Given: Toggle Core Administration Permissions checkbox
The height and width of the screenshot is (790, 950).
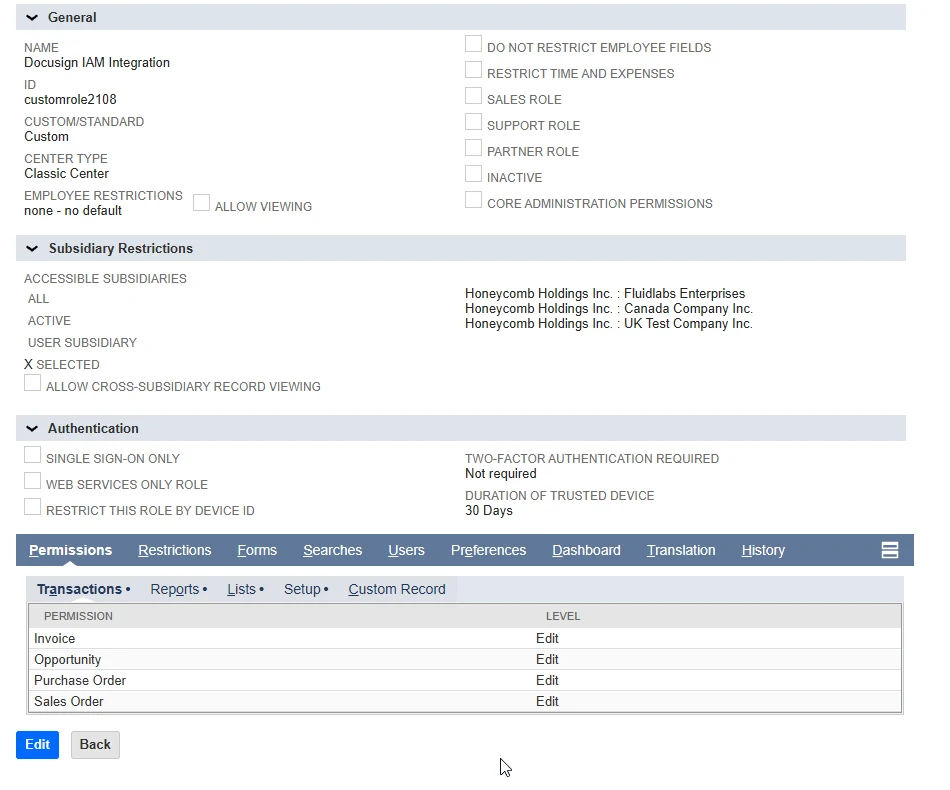Looking at the screenshot, I should pos(473,201).
